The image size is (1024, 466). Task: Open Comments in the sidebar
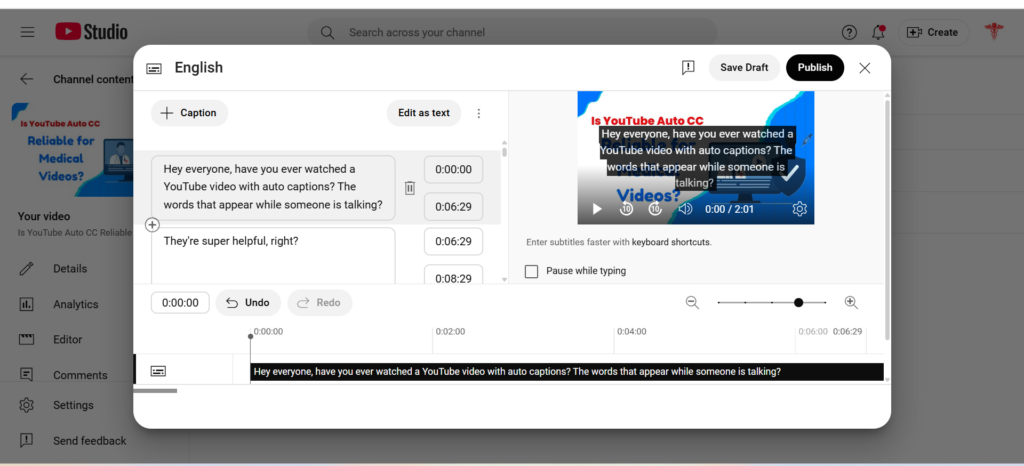[x=80, y=375]
